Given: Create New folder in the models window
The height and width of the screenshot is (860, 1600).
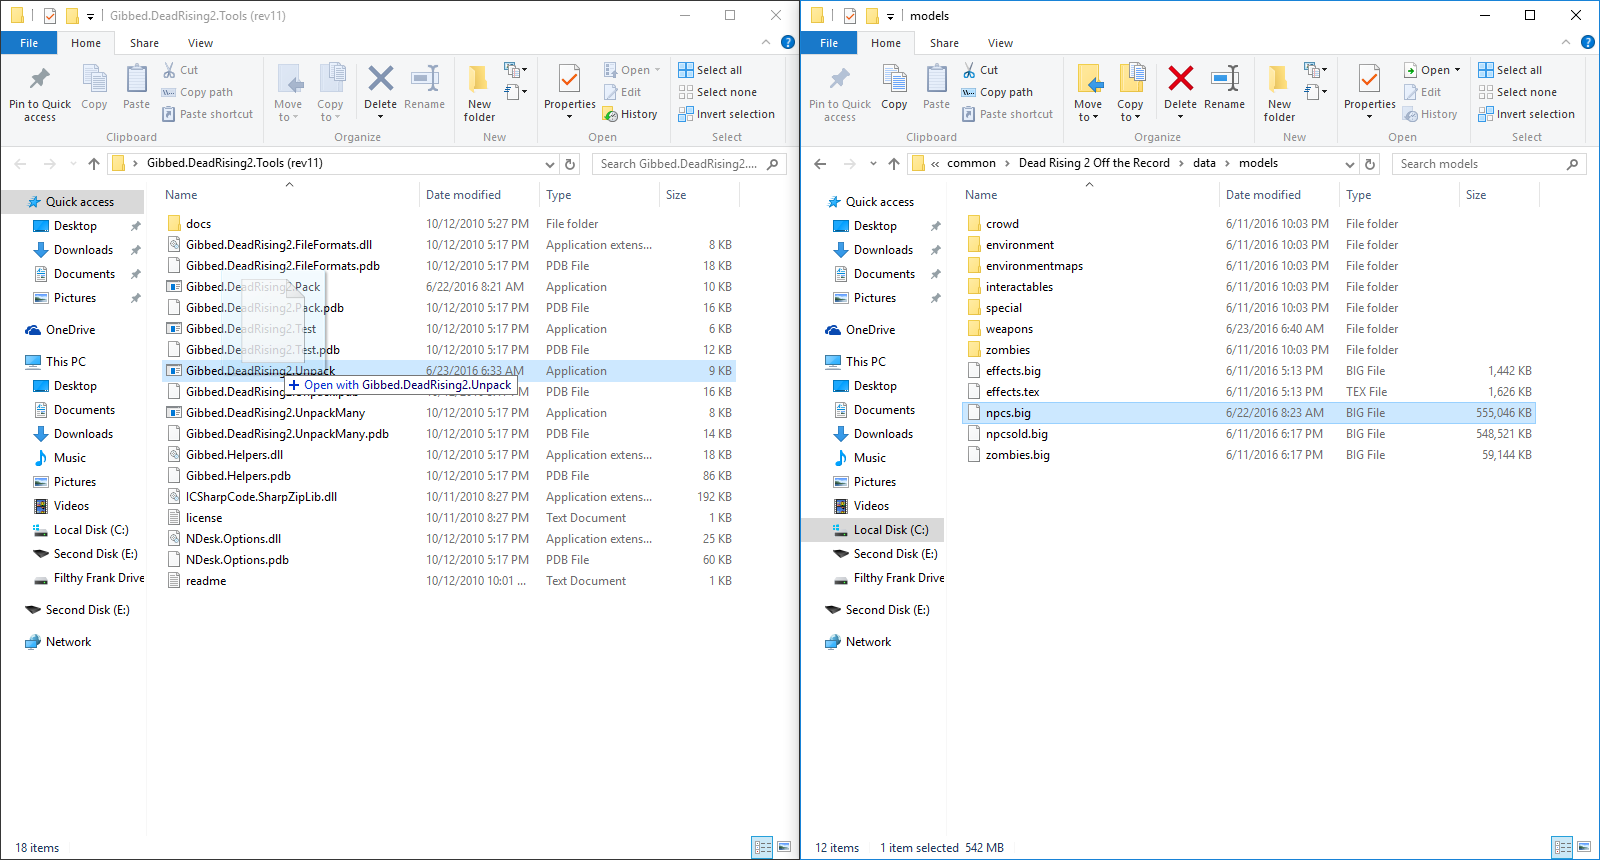Looking at the screenshot, I should pos(1279,94).
